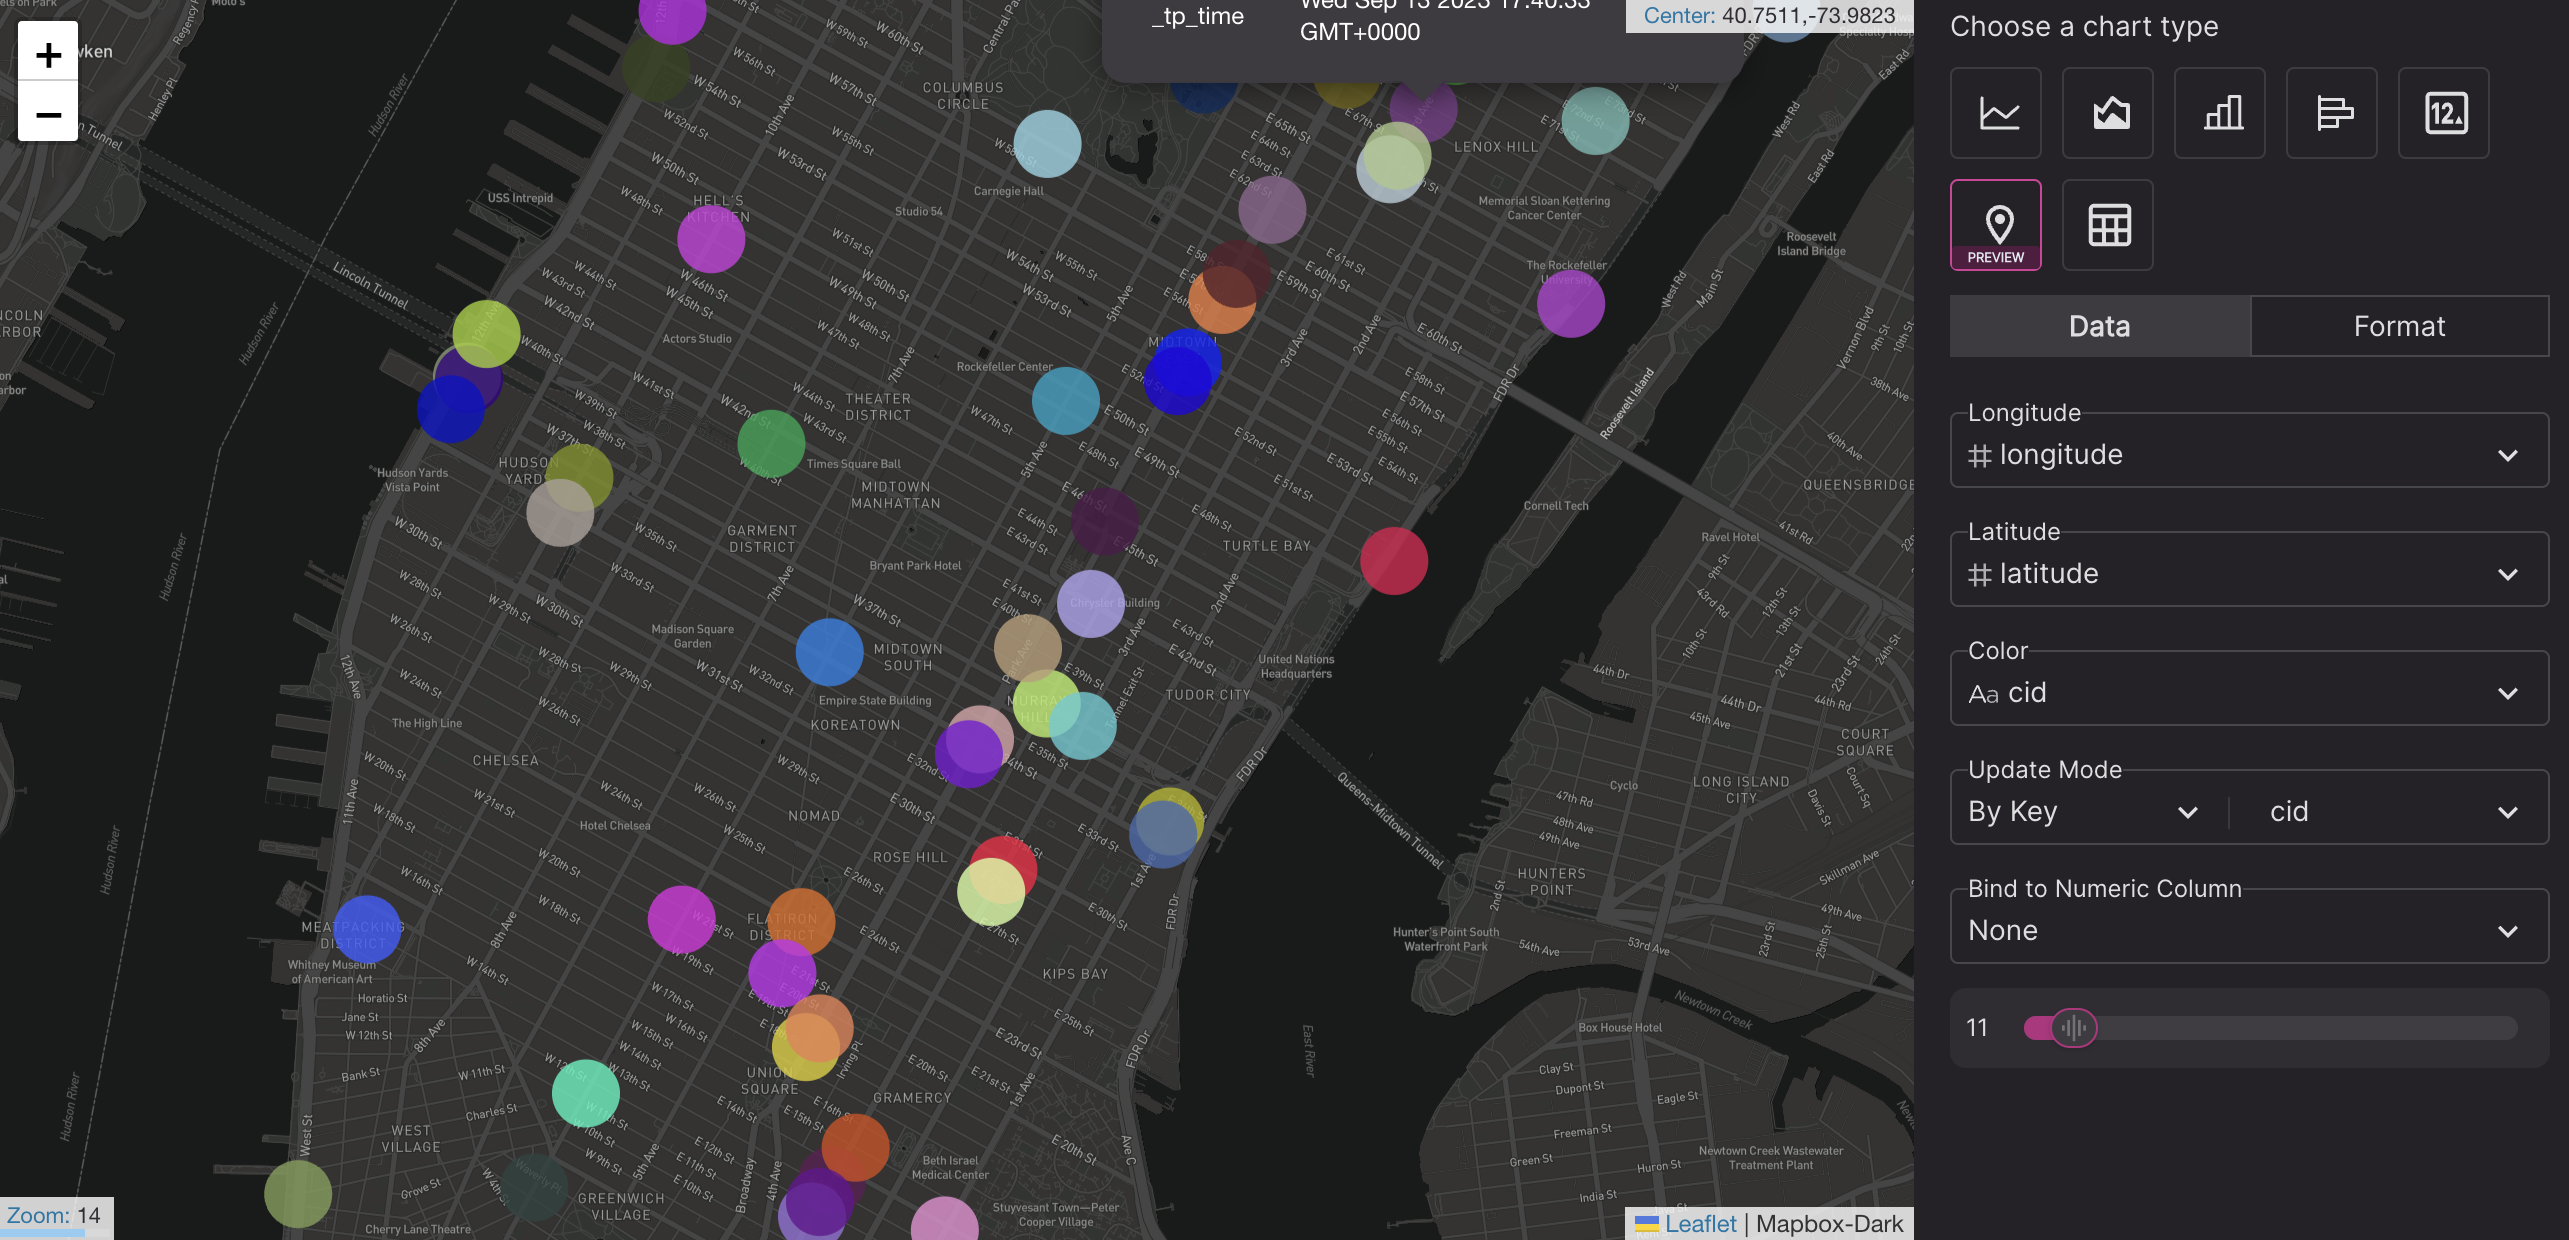Open the Latitude column dropdown

coord(2249,574)
